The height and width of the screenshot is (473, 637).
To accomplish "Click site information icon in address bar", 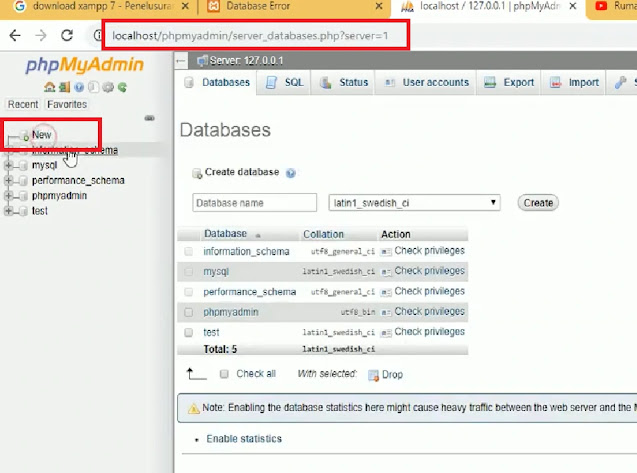I will point(98,36).
